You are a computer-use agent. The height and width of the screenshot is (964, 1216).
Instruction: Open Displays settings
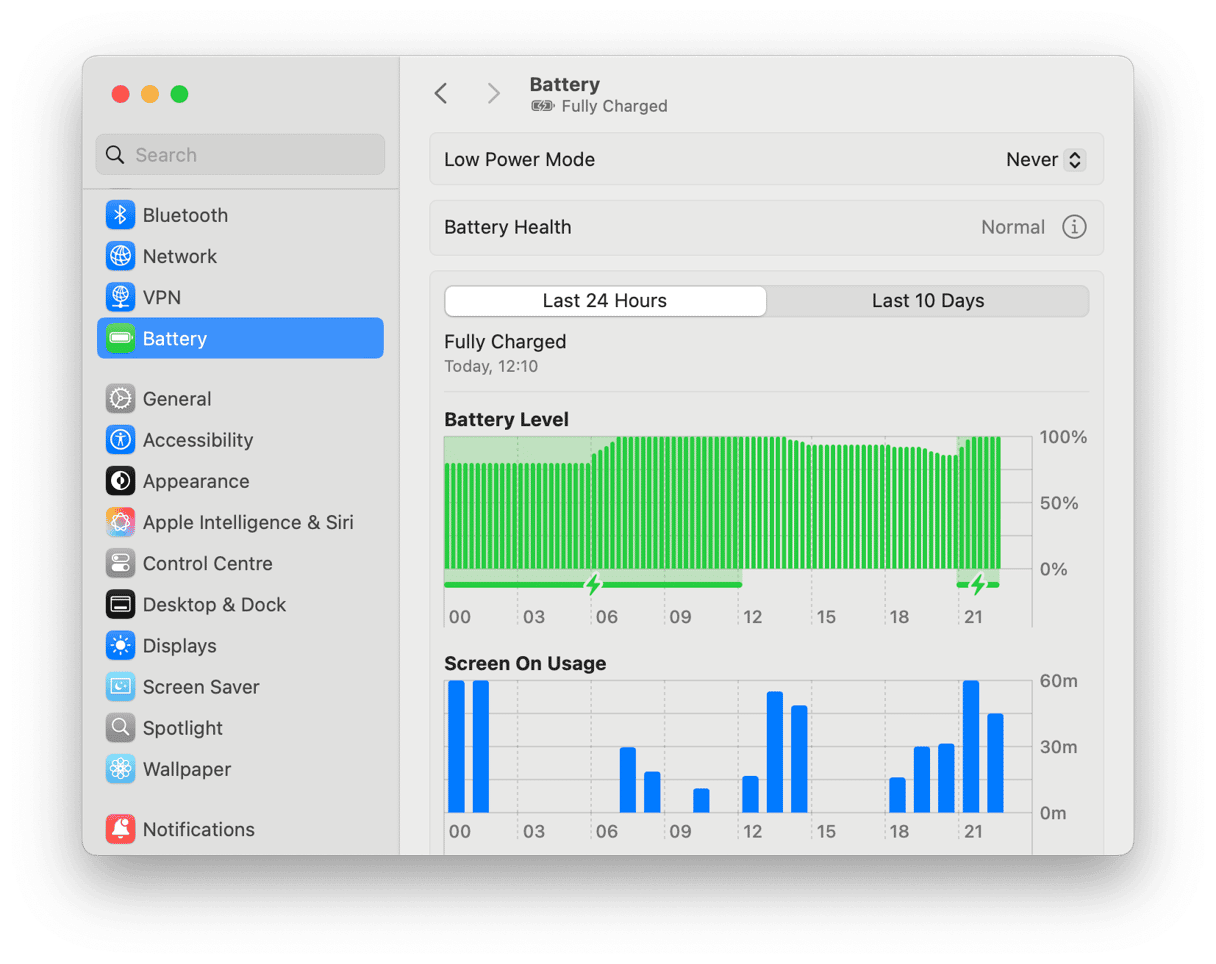(180, 646)
